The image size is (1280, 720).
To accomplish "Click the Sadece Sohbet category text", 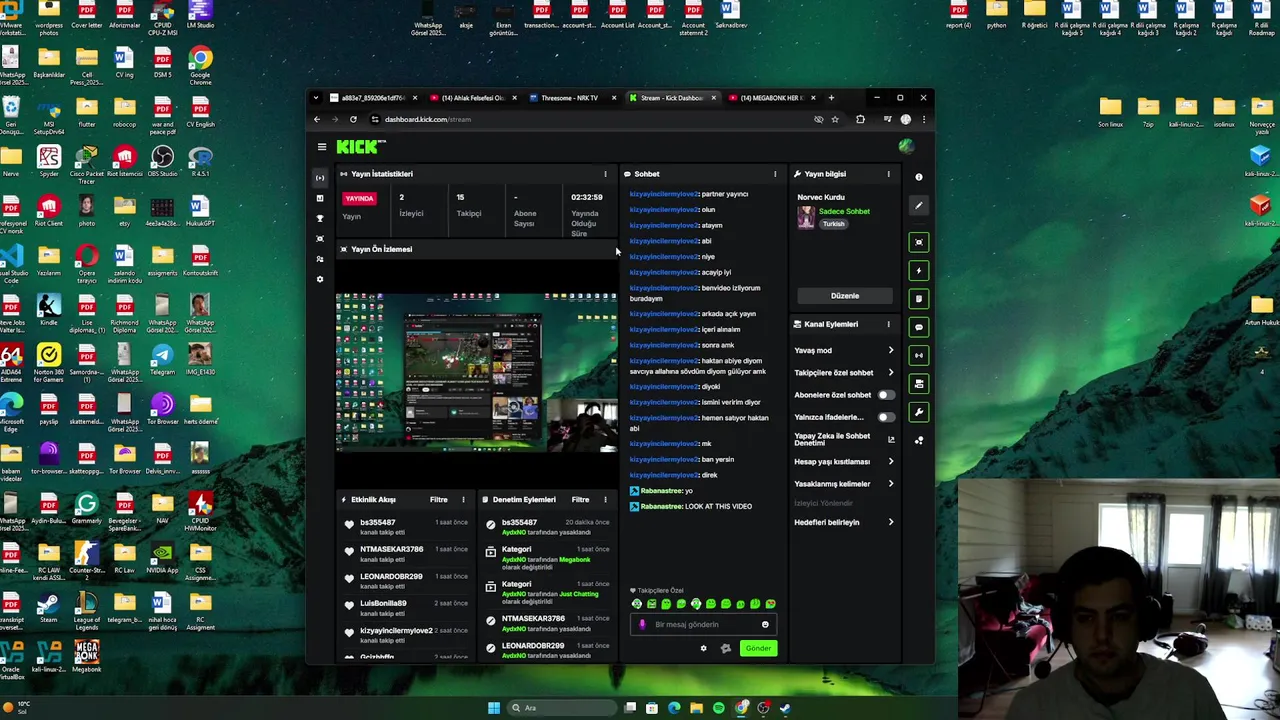I will pyautogui.click(x=844, y=211).
